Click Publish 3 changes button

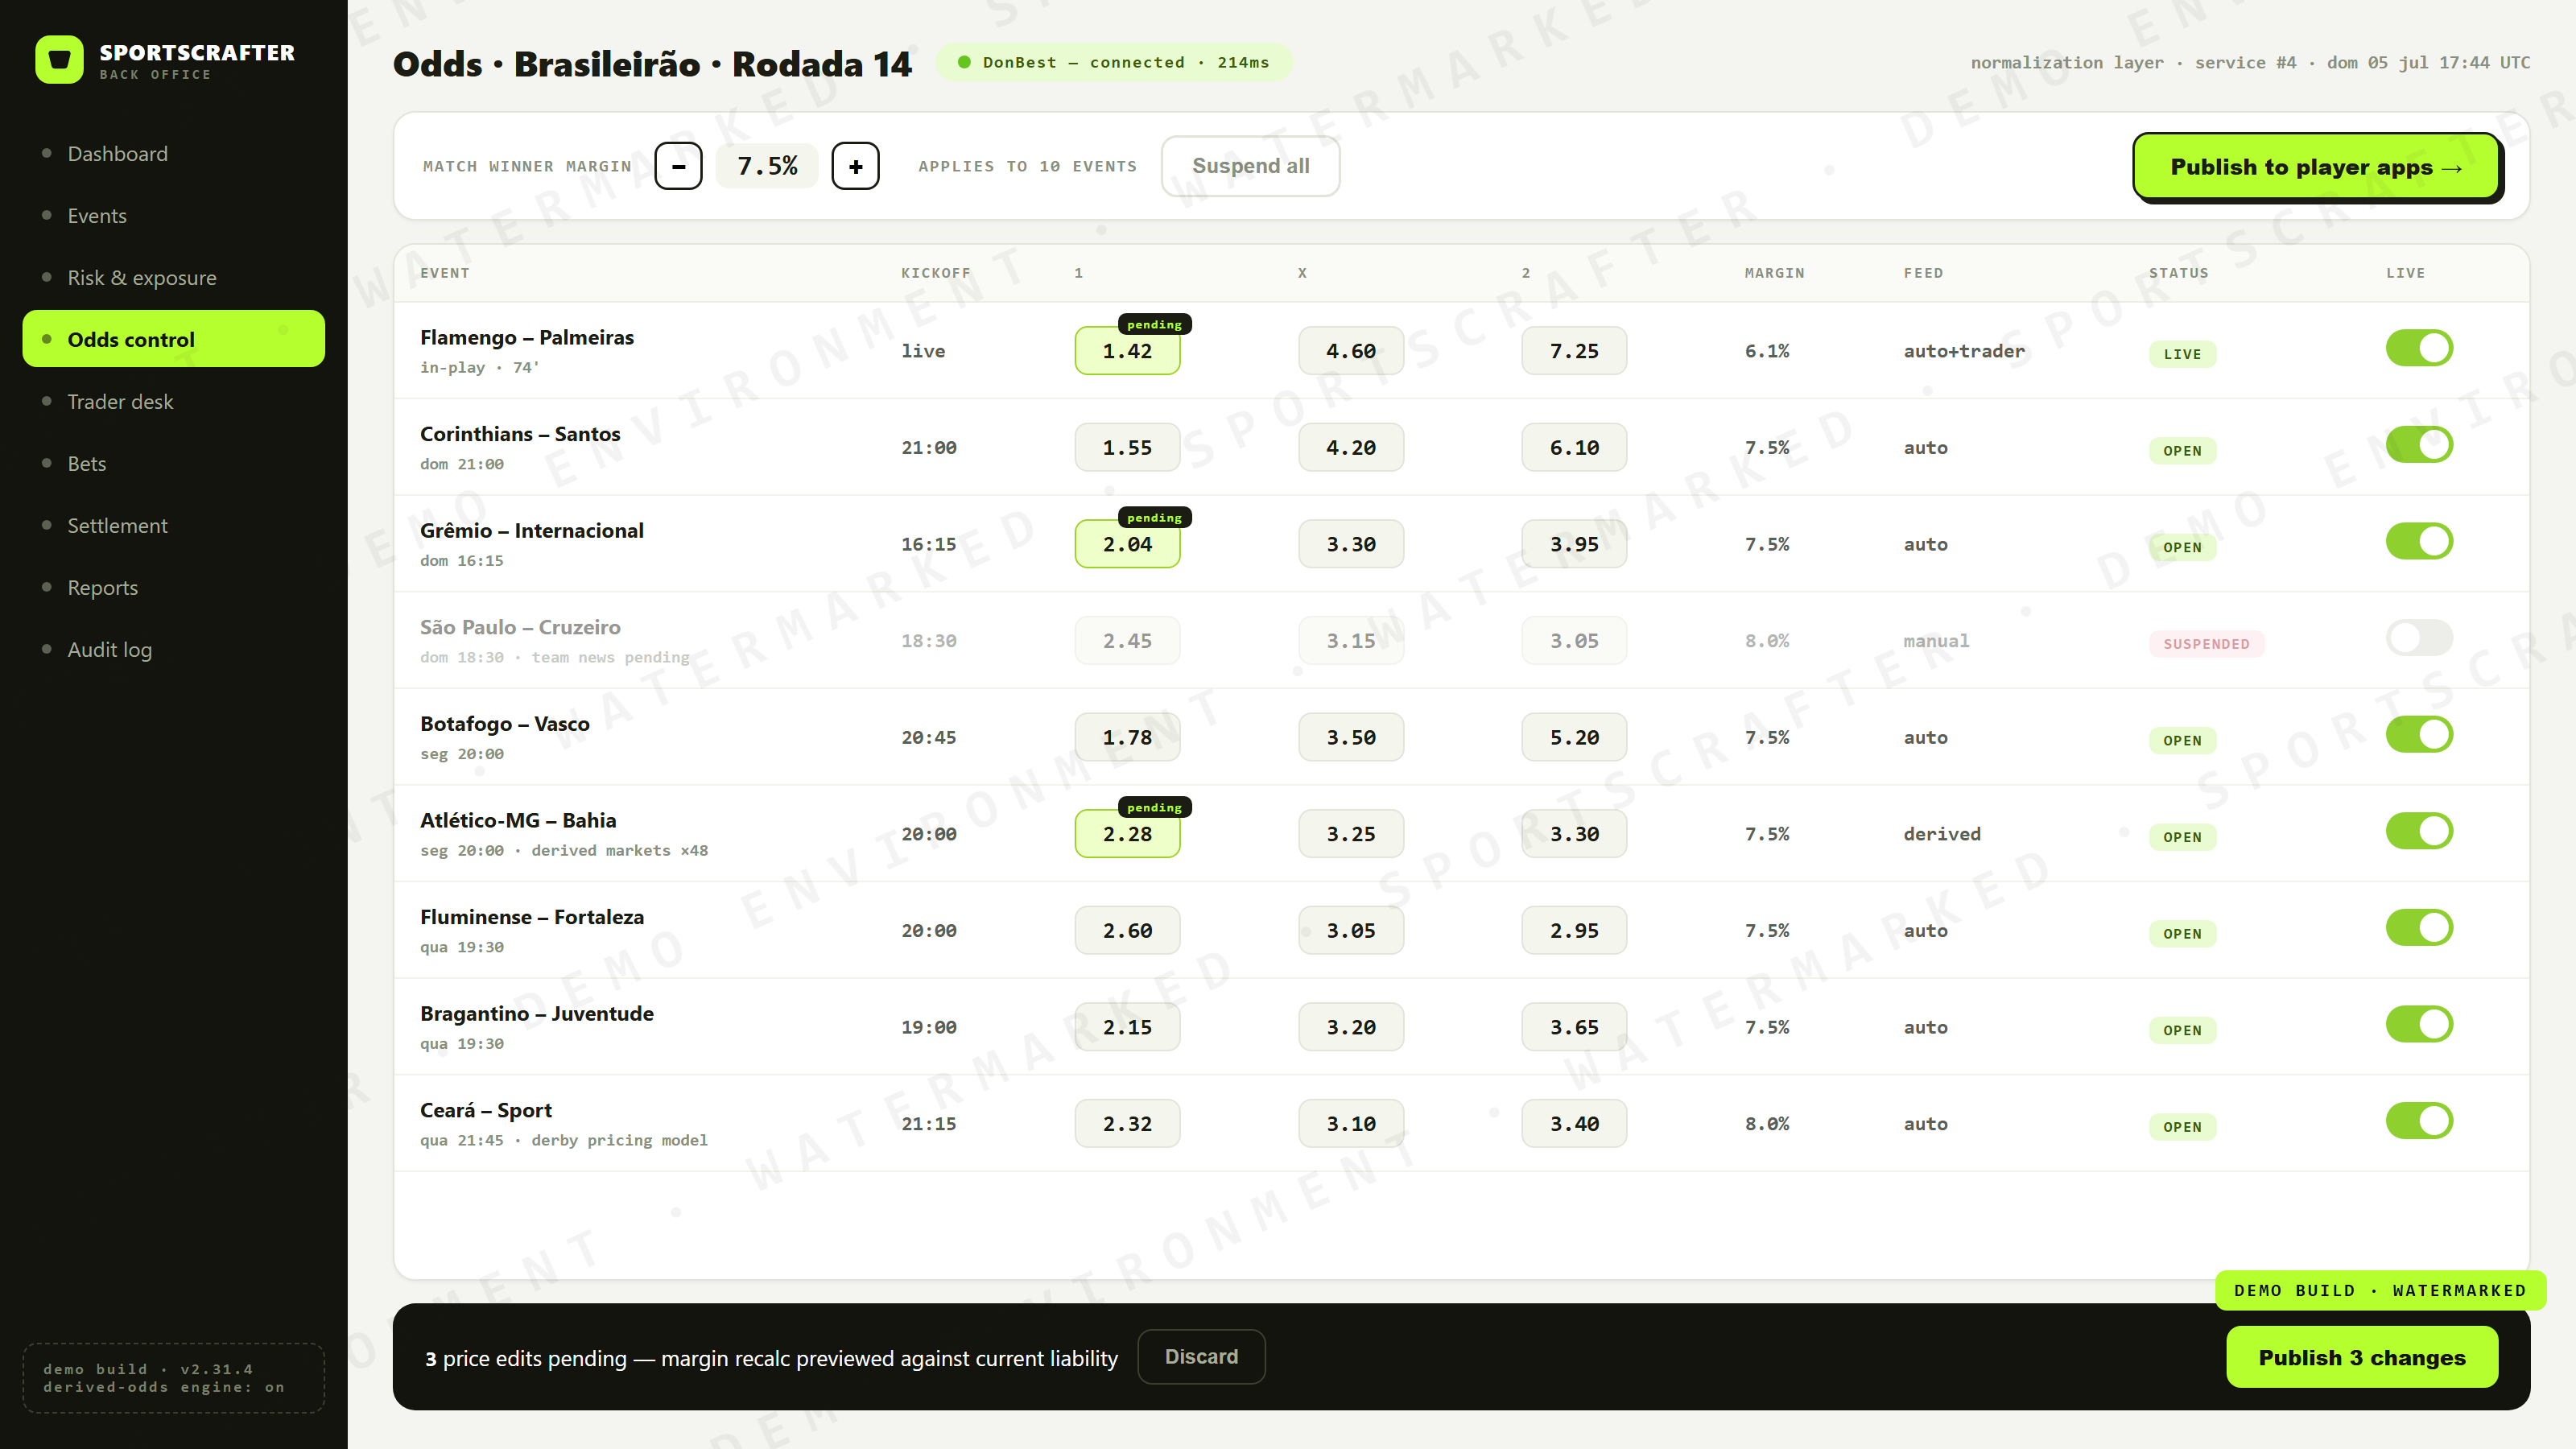click(x=2361, y=1357)
